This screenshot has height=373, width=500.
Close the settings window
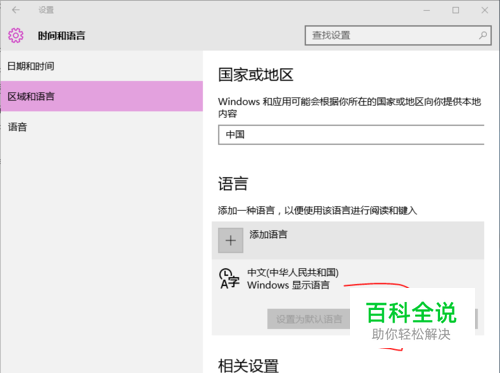point(485,10)
